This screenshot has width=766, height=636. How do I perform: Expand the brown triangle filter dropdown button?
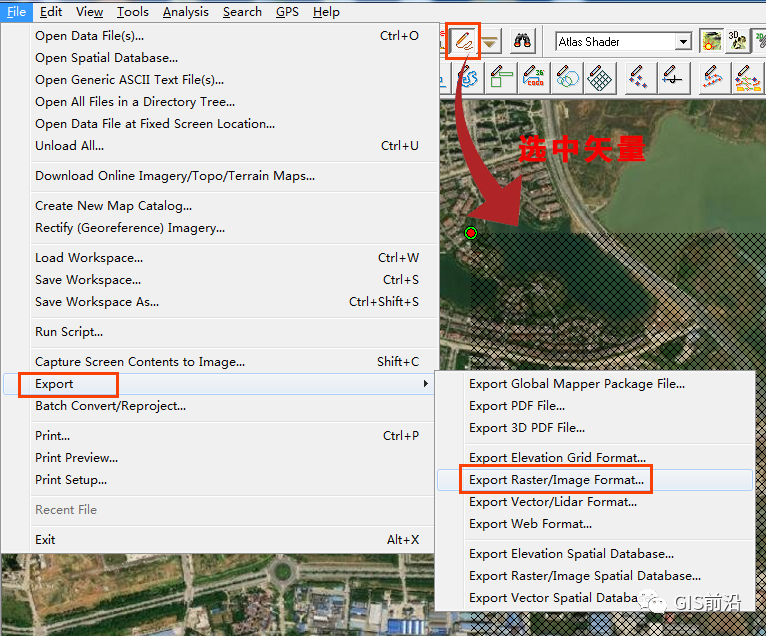coord(489,42)
